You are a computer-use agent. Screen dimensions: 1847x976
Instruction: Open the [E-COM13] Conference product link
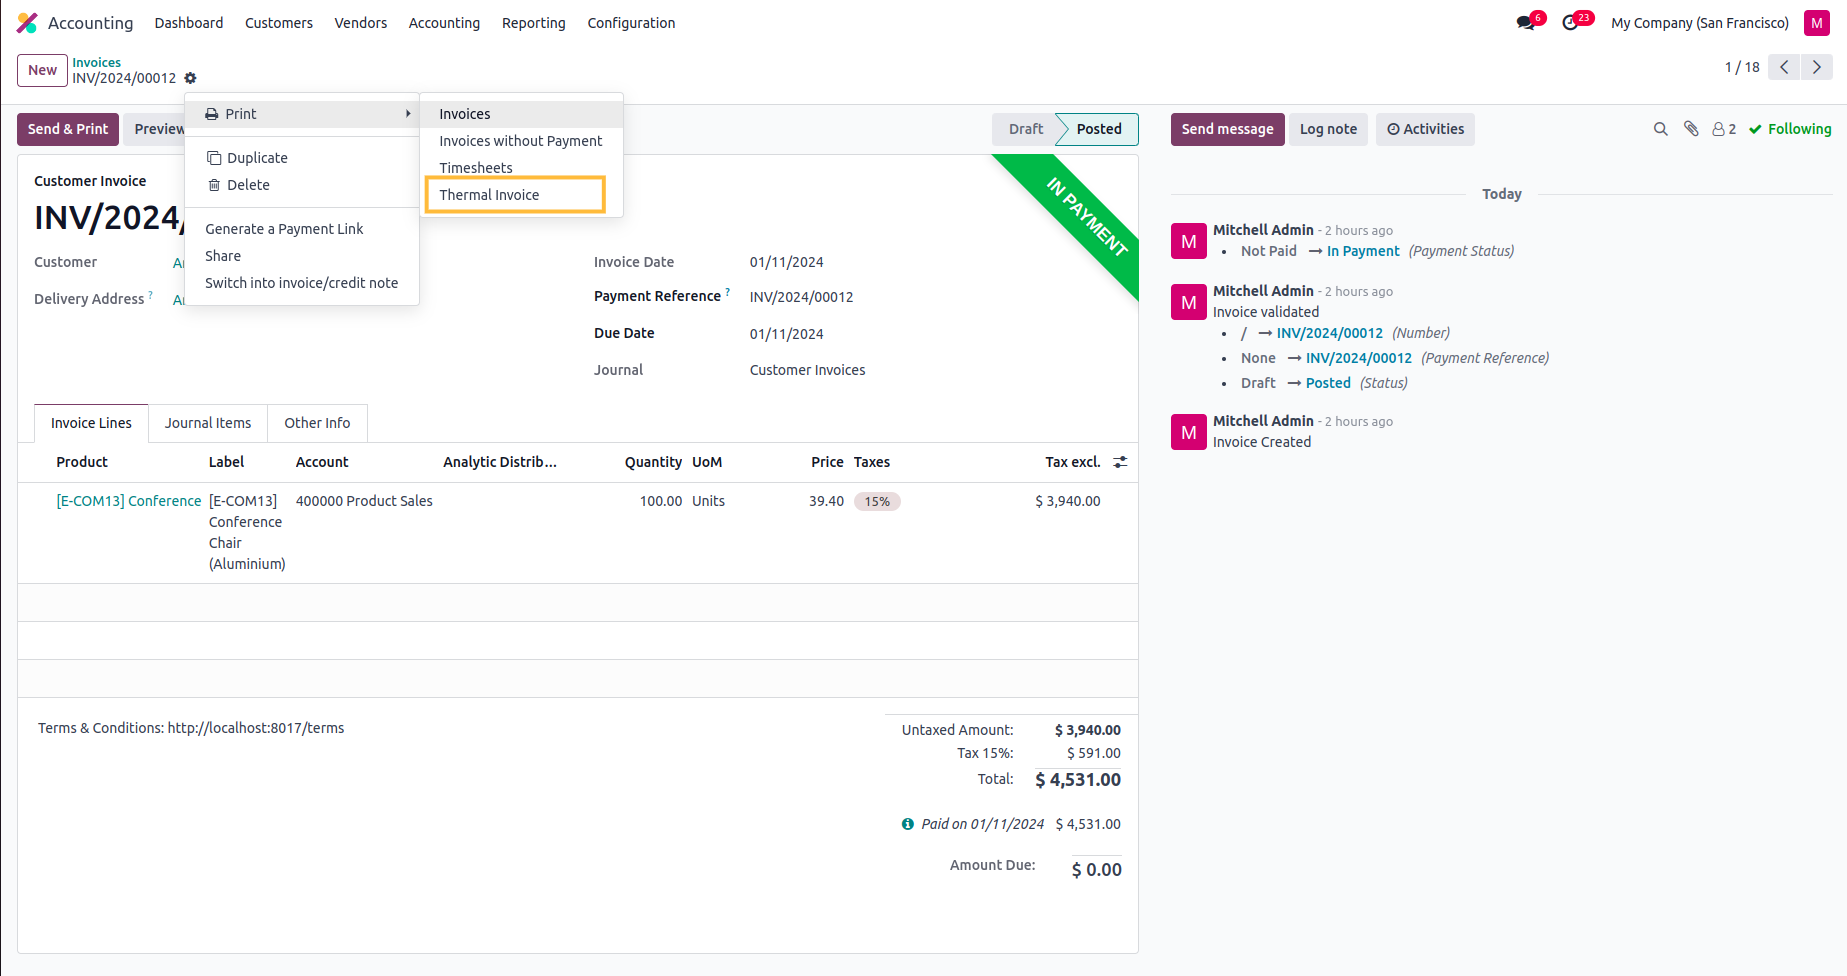tap(129, 501)
